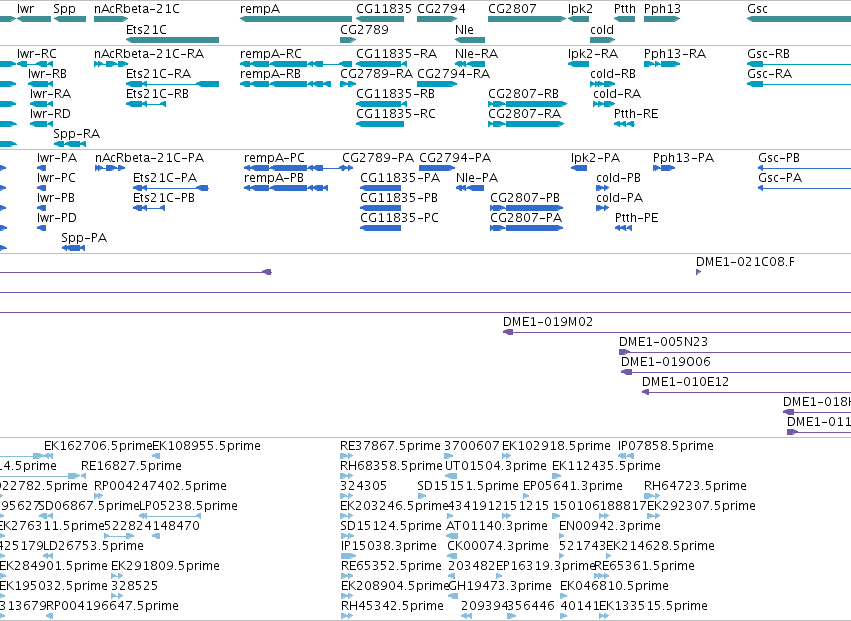Click the Ipk2-RA transcript label
The width and height of the screenshot is (851, 621).
593,54
